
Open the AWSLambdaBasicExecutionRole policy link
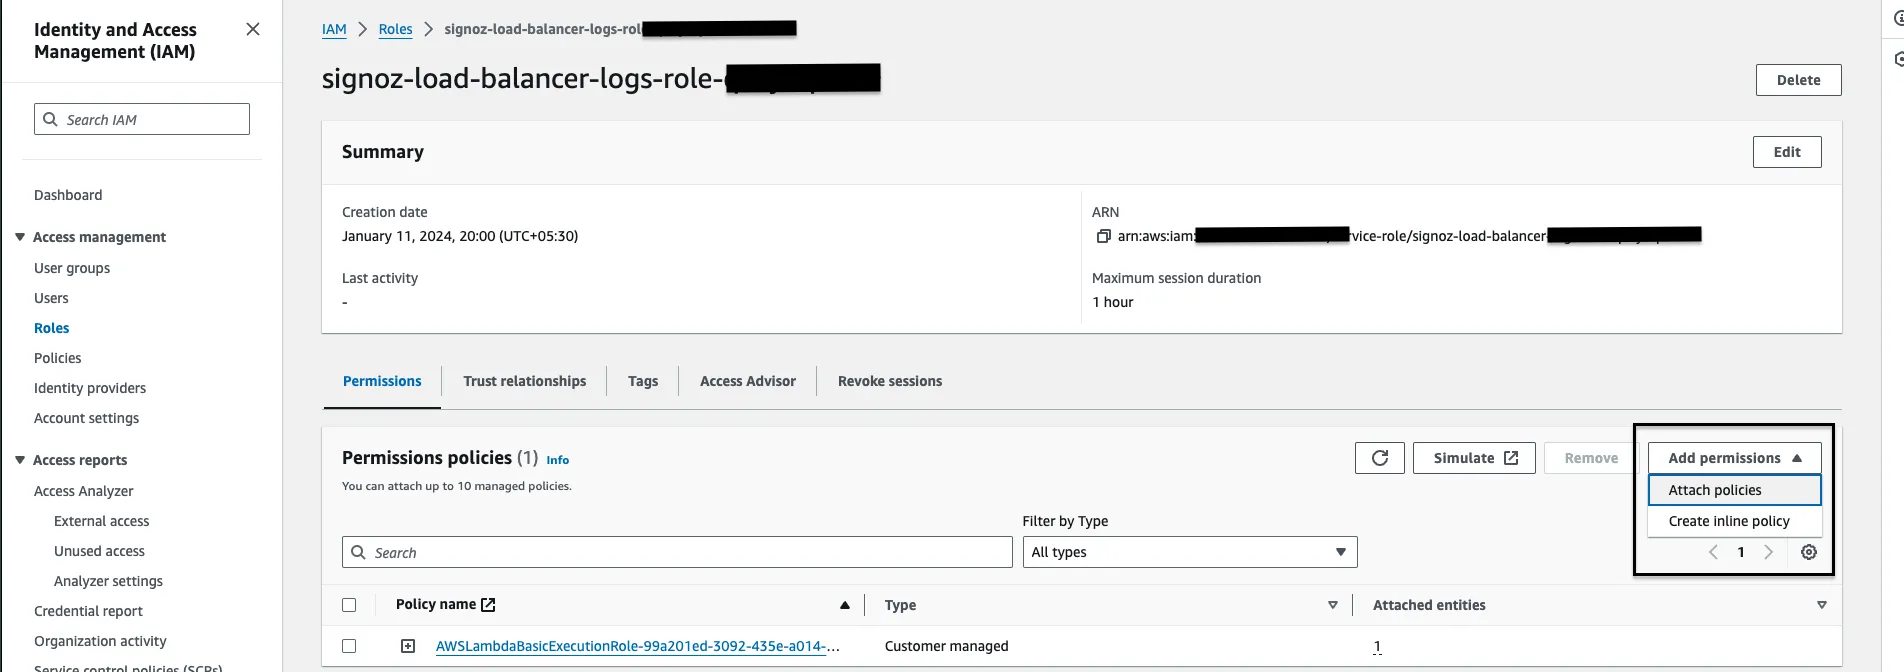[x=637, y=646]
